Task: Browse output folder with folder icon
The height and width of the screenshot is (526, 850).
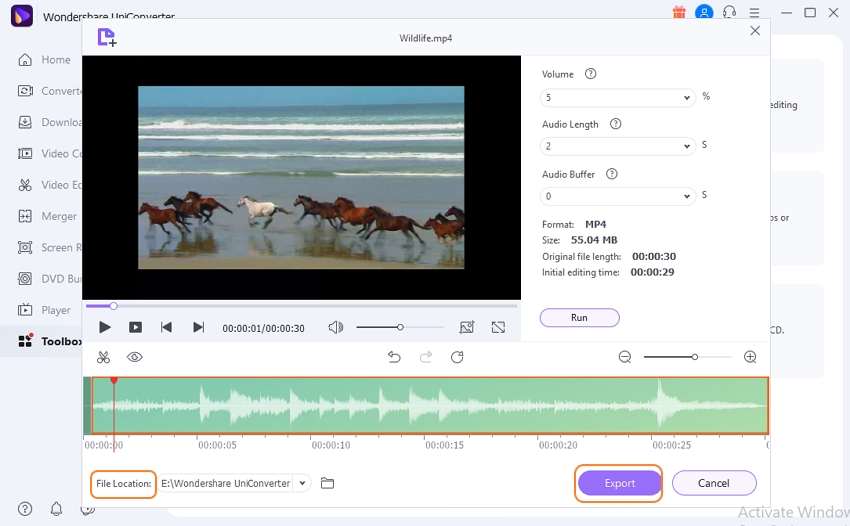Action: point(327,483)
